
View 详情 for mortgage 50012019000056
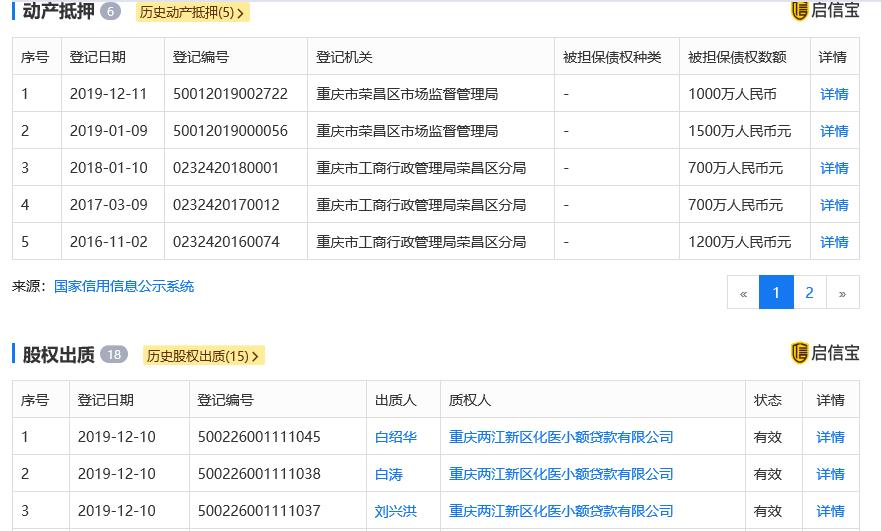(834, 131)
